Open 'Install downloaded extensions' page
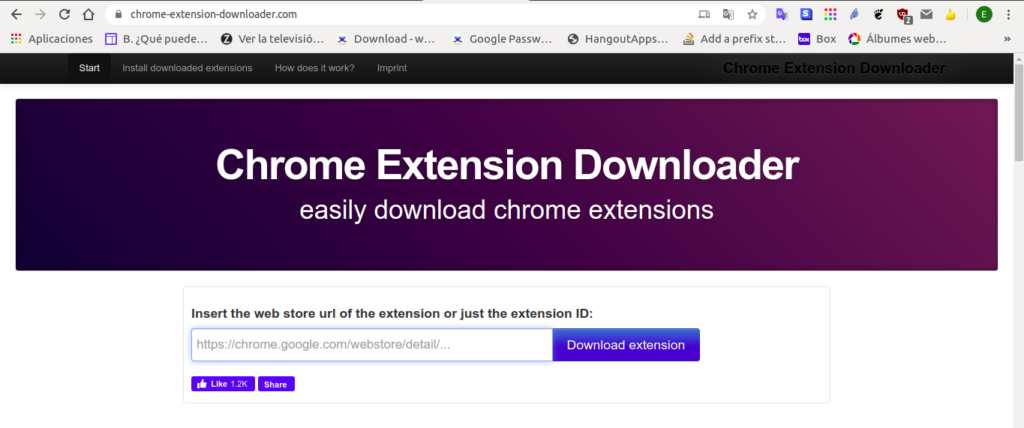The width and height of the screenshot is (1024, 428). tap(187, 68)
